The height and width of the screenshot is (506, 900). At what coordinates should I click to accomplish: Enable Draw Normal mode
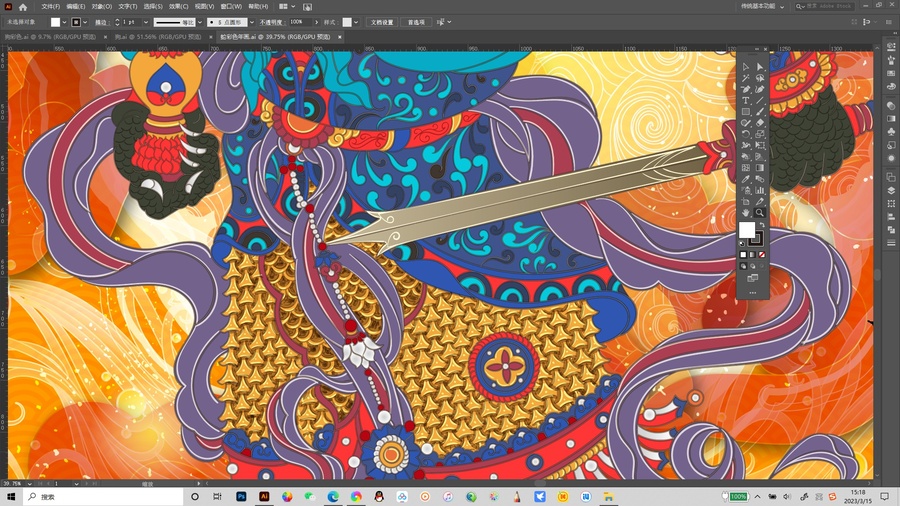(x=743, y=266)
